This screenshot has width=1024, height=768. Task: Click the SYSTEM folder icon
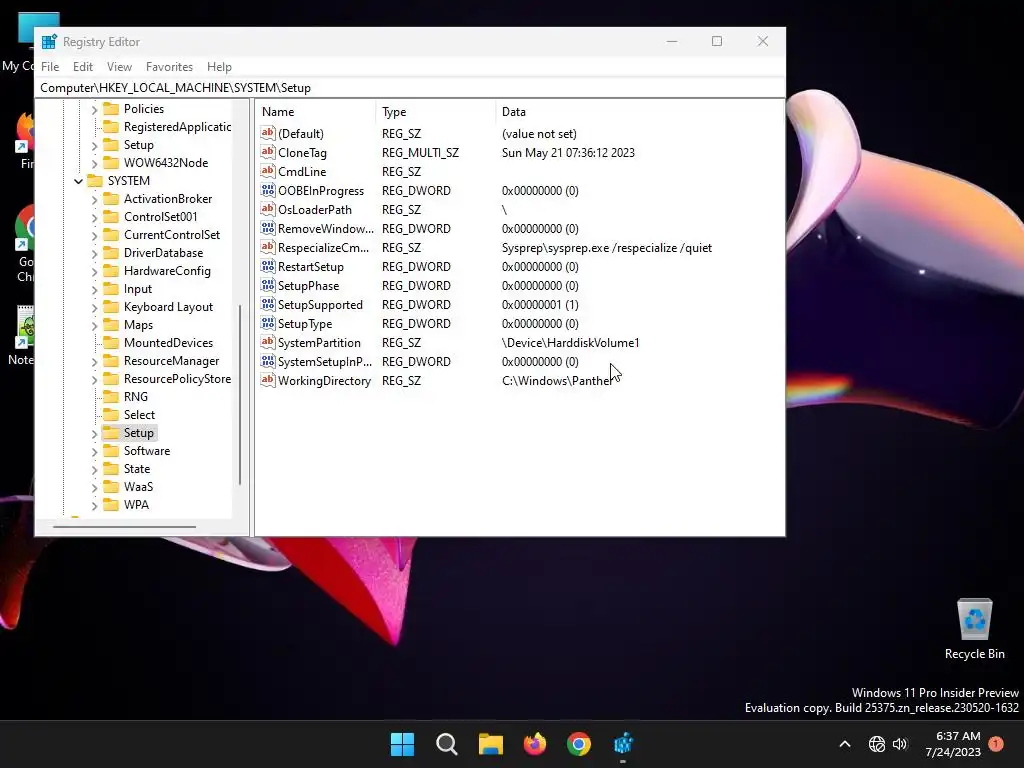95,180
